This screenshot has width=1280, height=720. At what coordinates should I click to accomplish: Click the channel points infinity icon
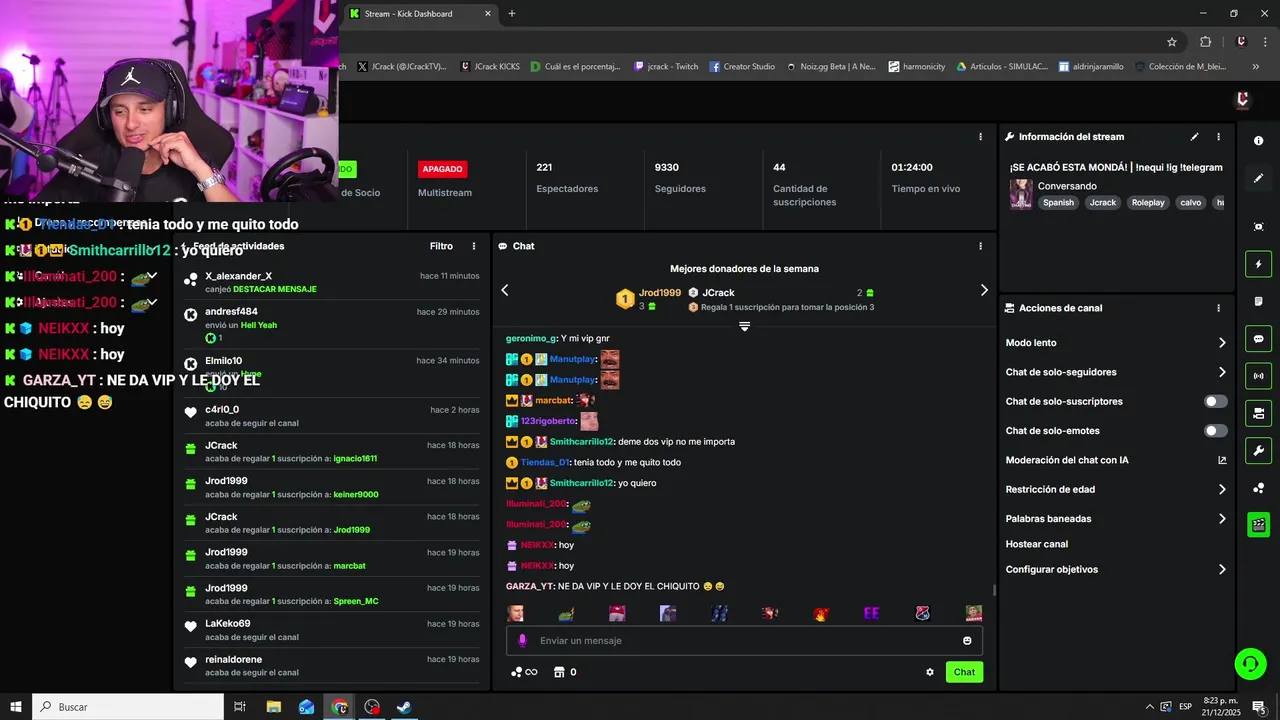tap(524, 672)
